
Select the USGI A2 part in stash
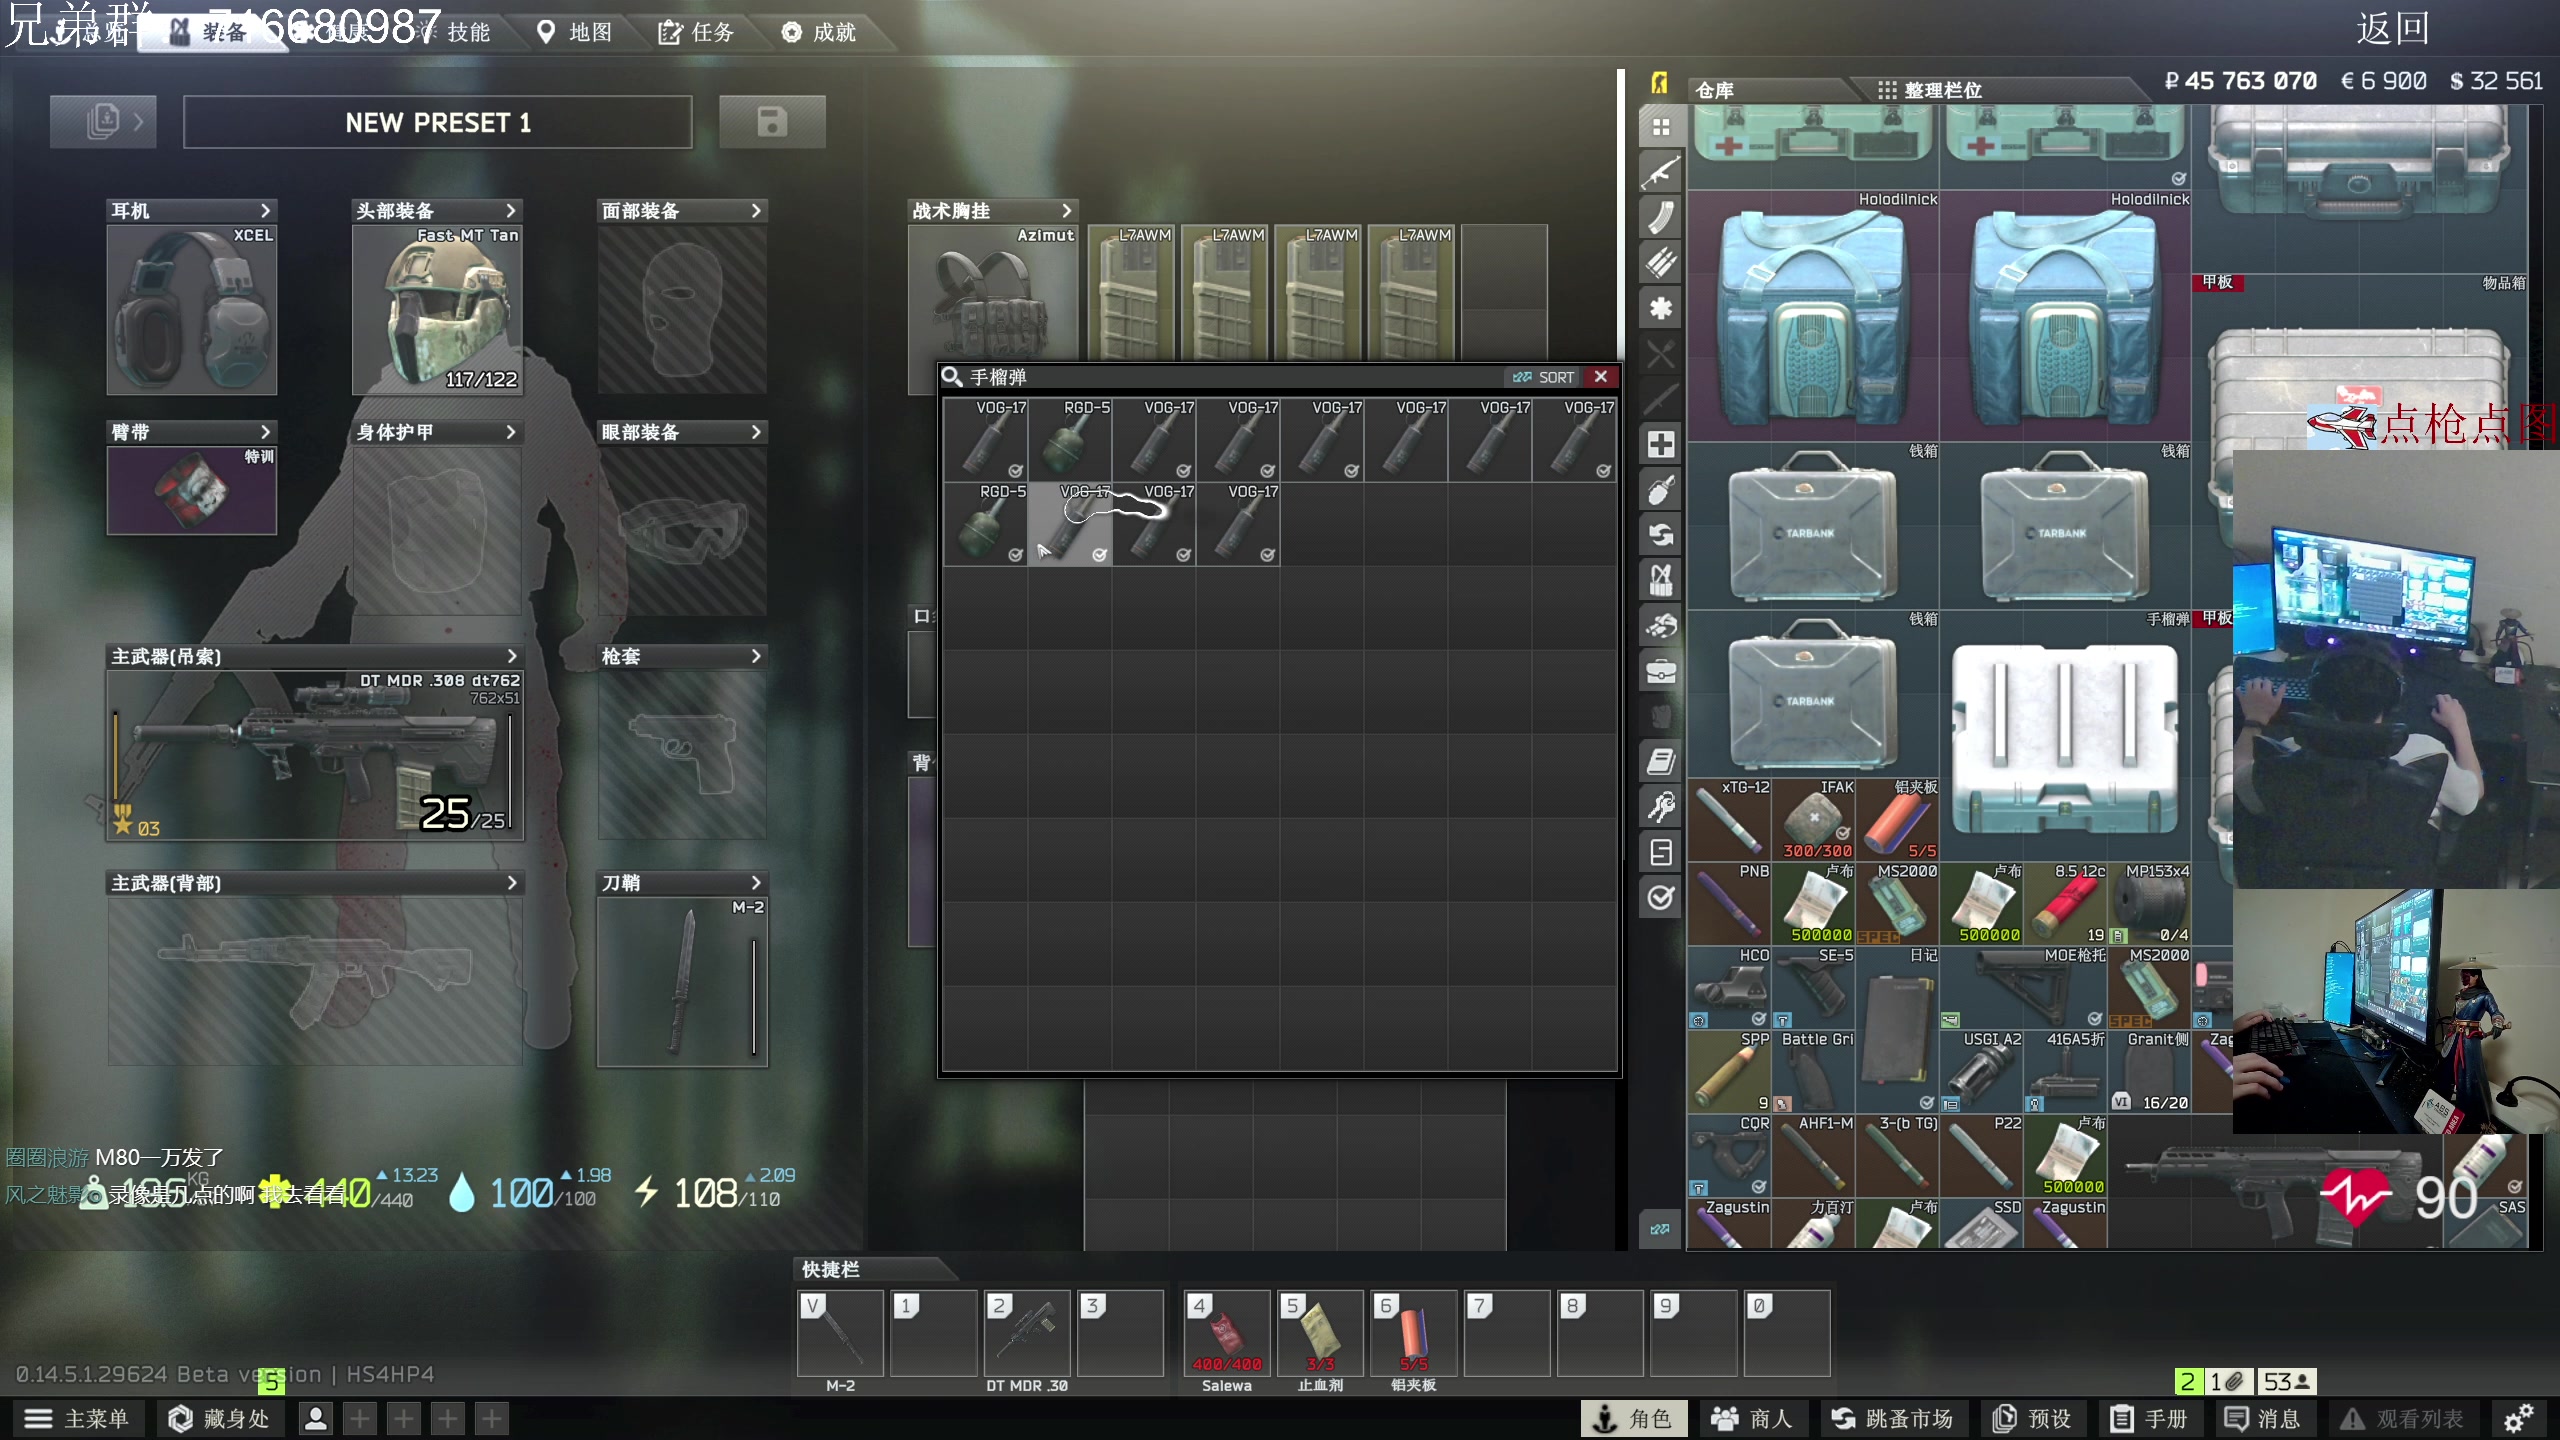1981,1072
